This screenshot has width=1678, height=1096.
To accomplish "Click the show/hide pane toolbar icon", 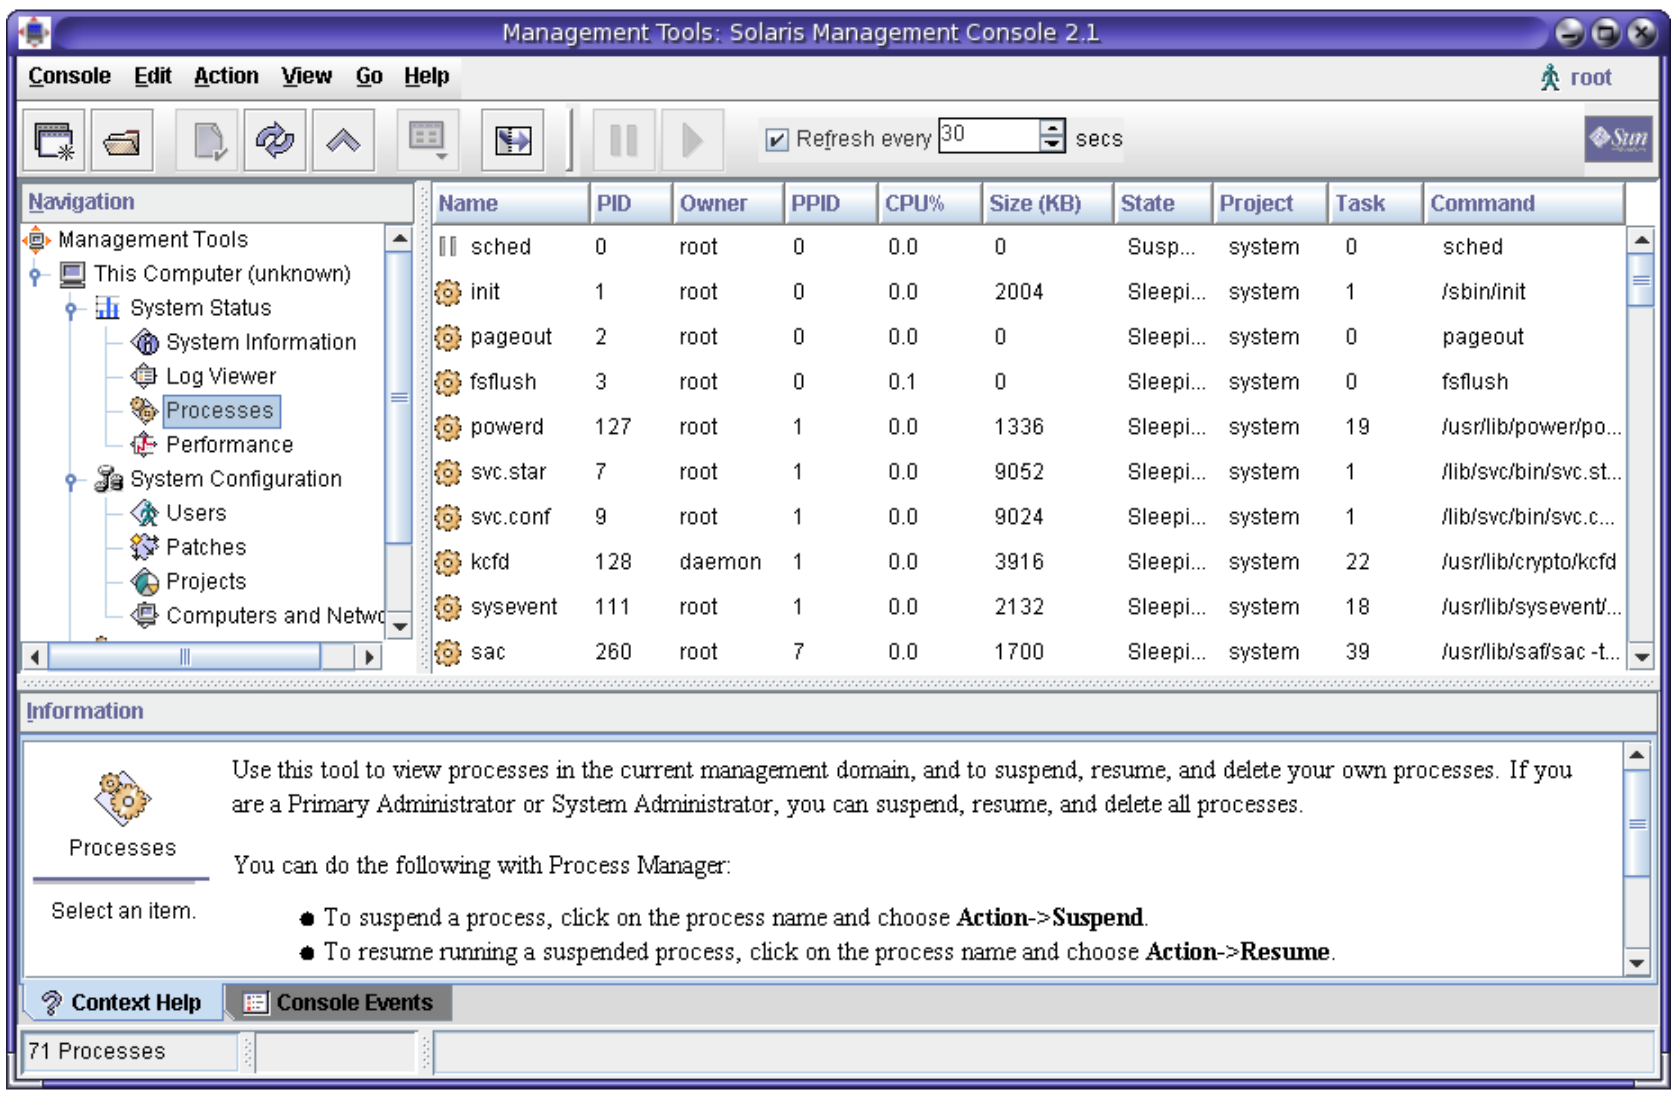I will pyautogui.click(x=513, y=140).
